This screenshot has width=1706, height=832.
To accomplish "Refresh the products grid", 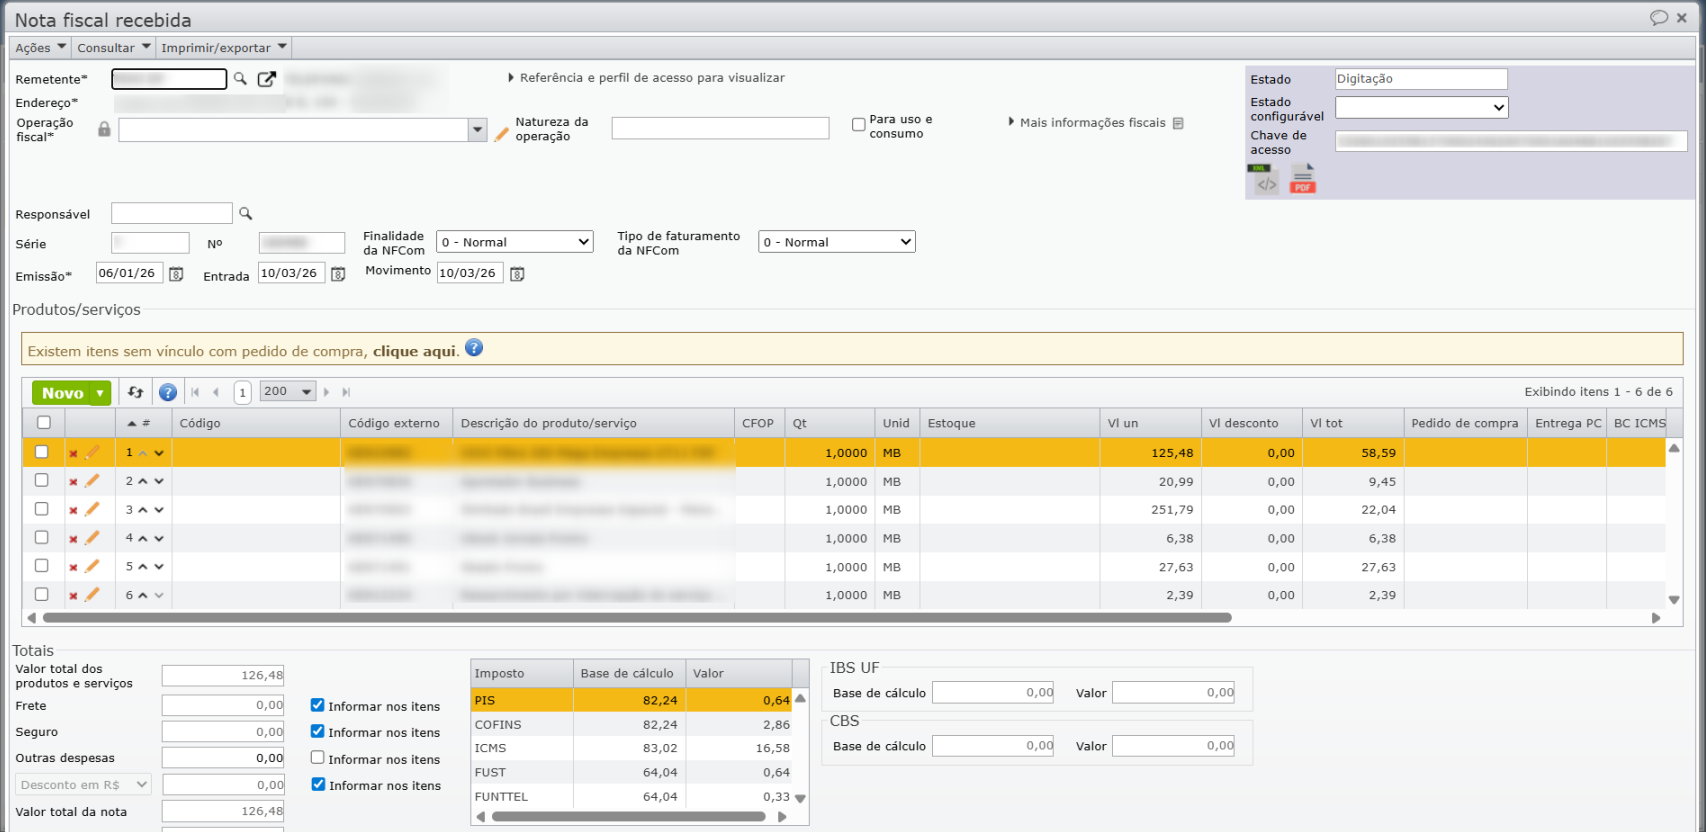I will (x=136, y=392).
